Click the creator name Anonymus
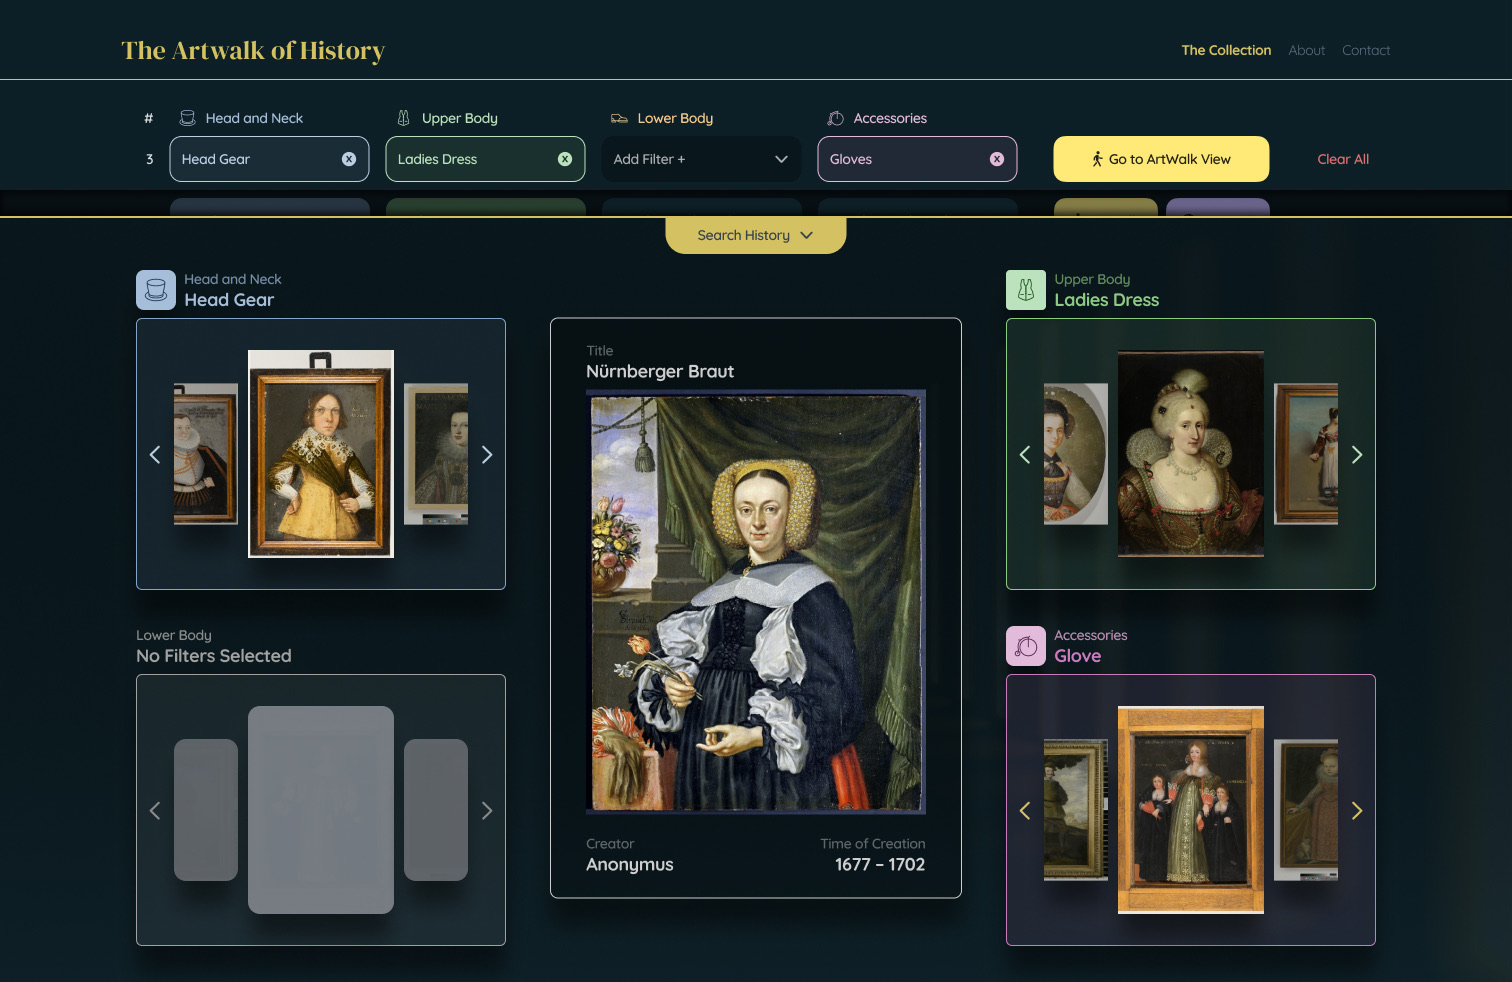The height and width of the screenshot is (982, 1512). (x=630, y=865)
